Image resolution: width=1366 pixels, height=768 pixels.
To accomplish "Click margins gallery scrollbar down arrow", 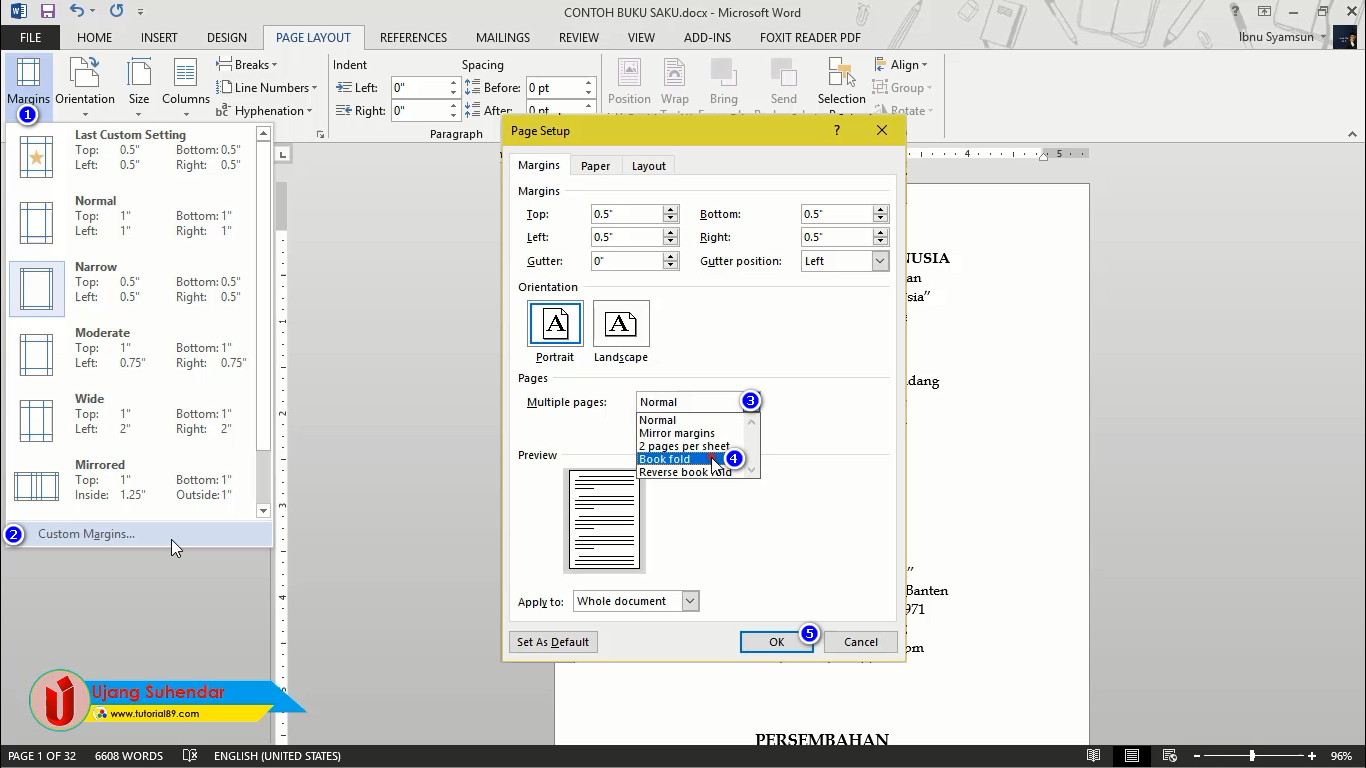I will pos(264,511).
